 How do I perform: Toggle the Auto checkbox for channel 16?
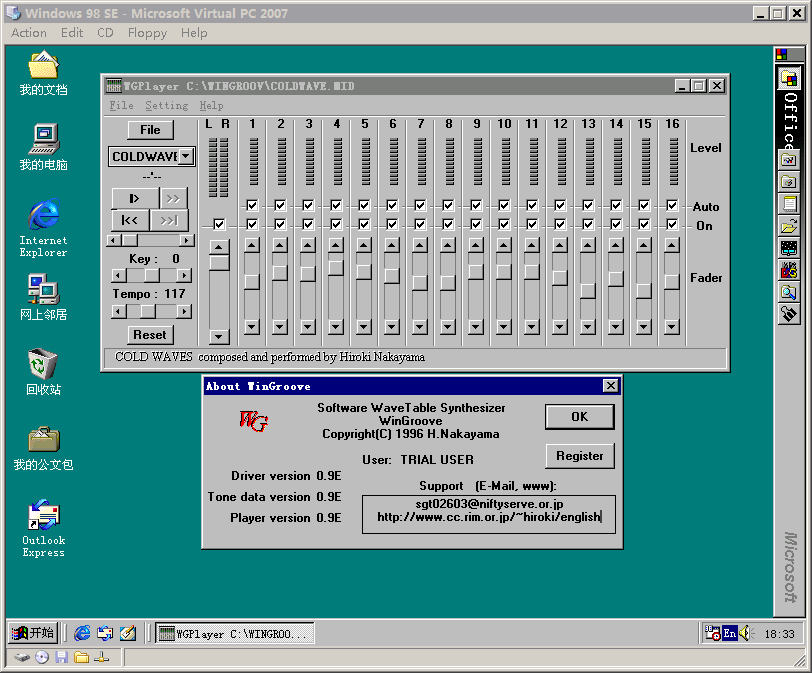click(672, 206)
